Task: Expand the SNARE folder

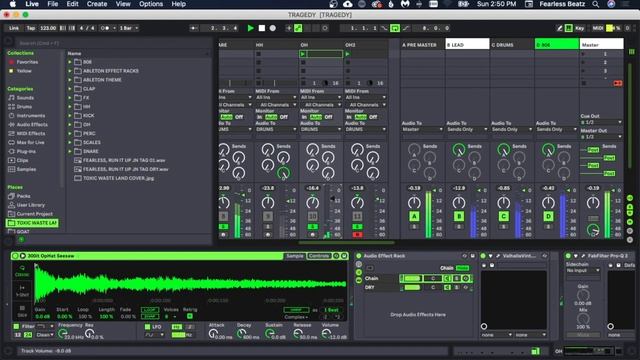Action: pyautogui.click(x=70, y=151)
